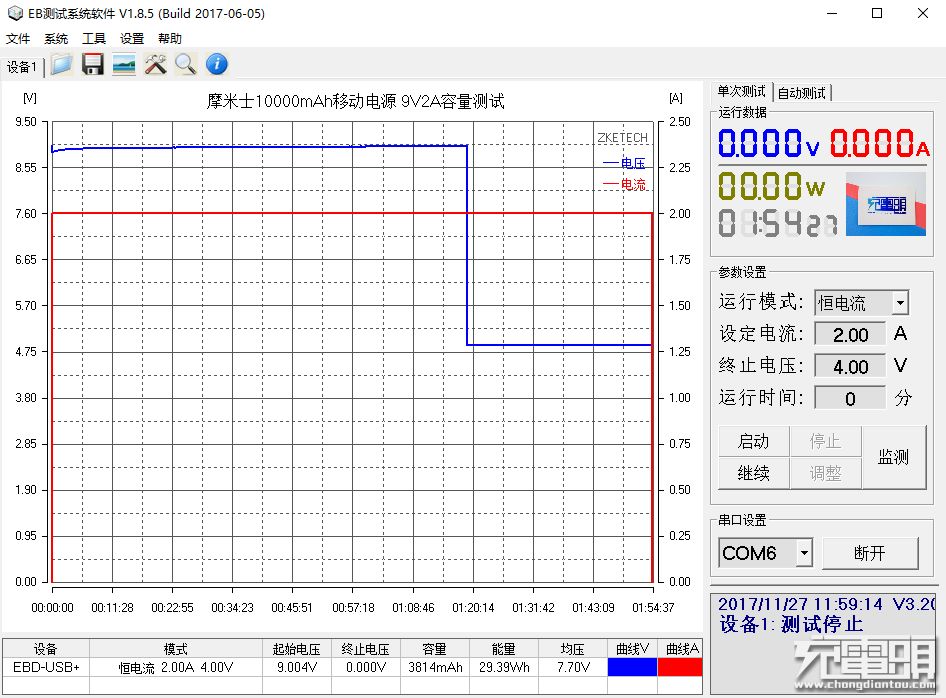Open the 设置 menu
Screen dimensions: 946x698
(x=132, y=39)
